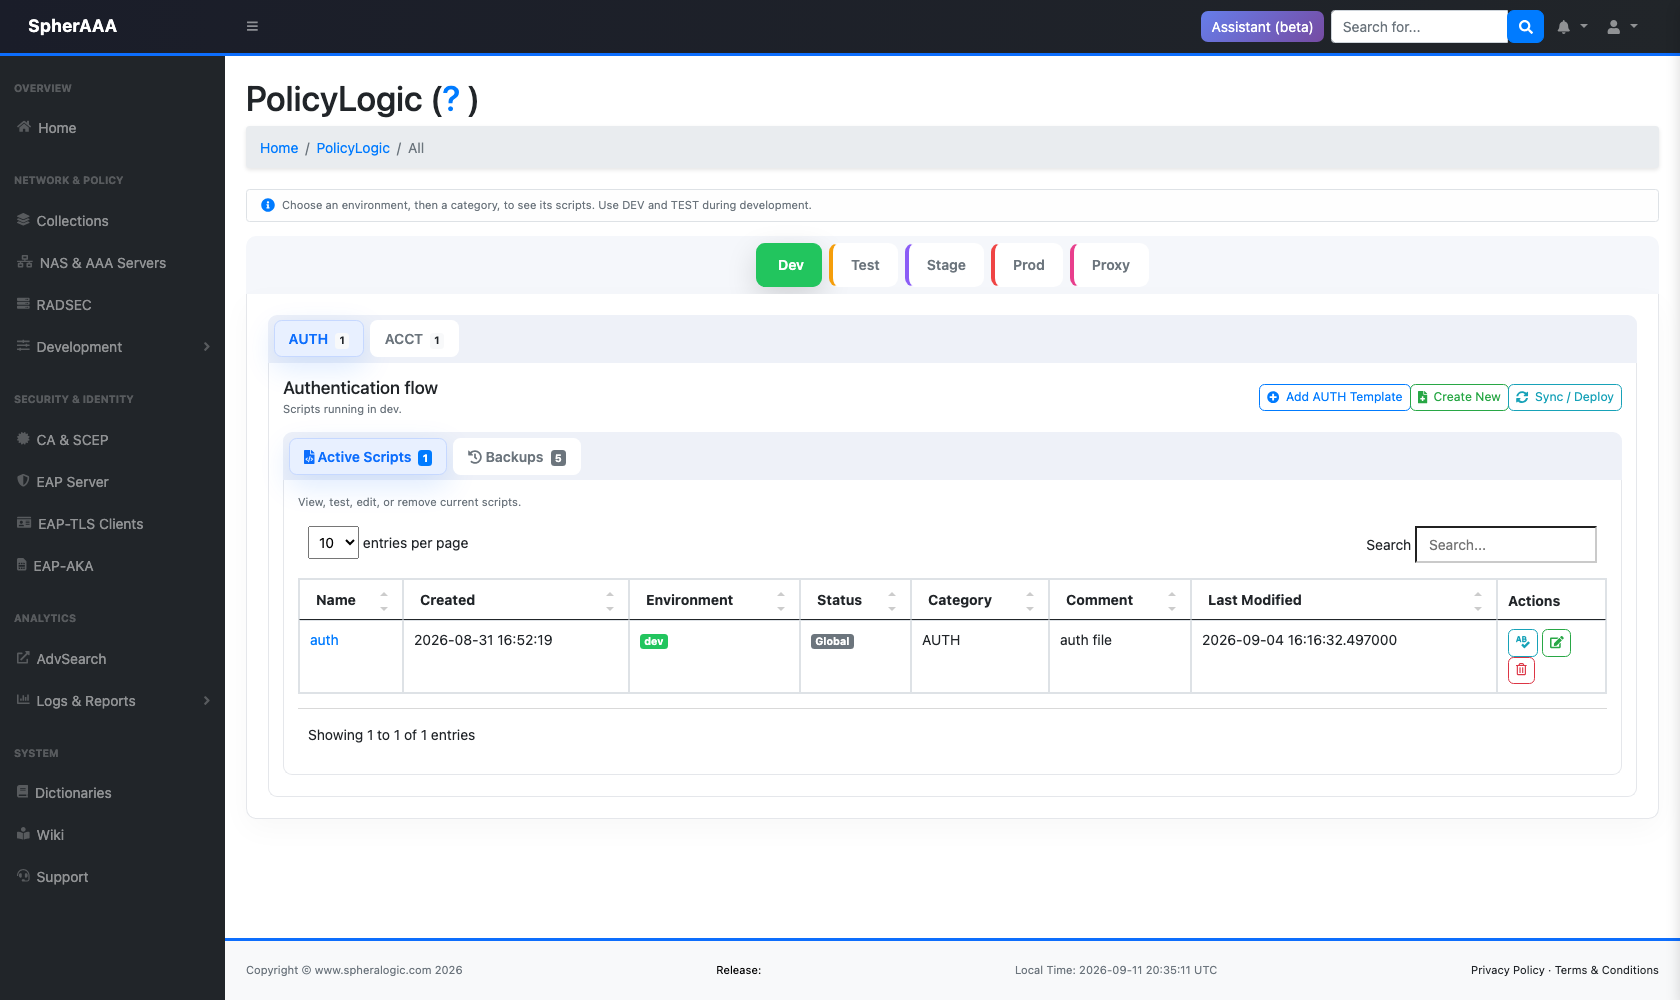
Task: Open the notifications bell menu
Action: click(1572, 27)
